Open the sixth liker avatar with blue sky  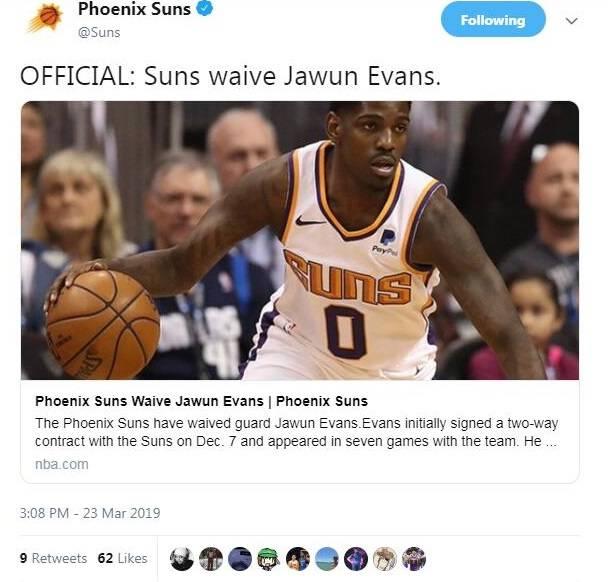click(x=327, y=559)
